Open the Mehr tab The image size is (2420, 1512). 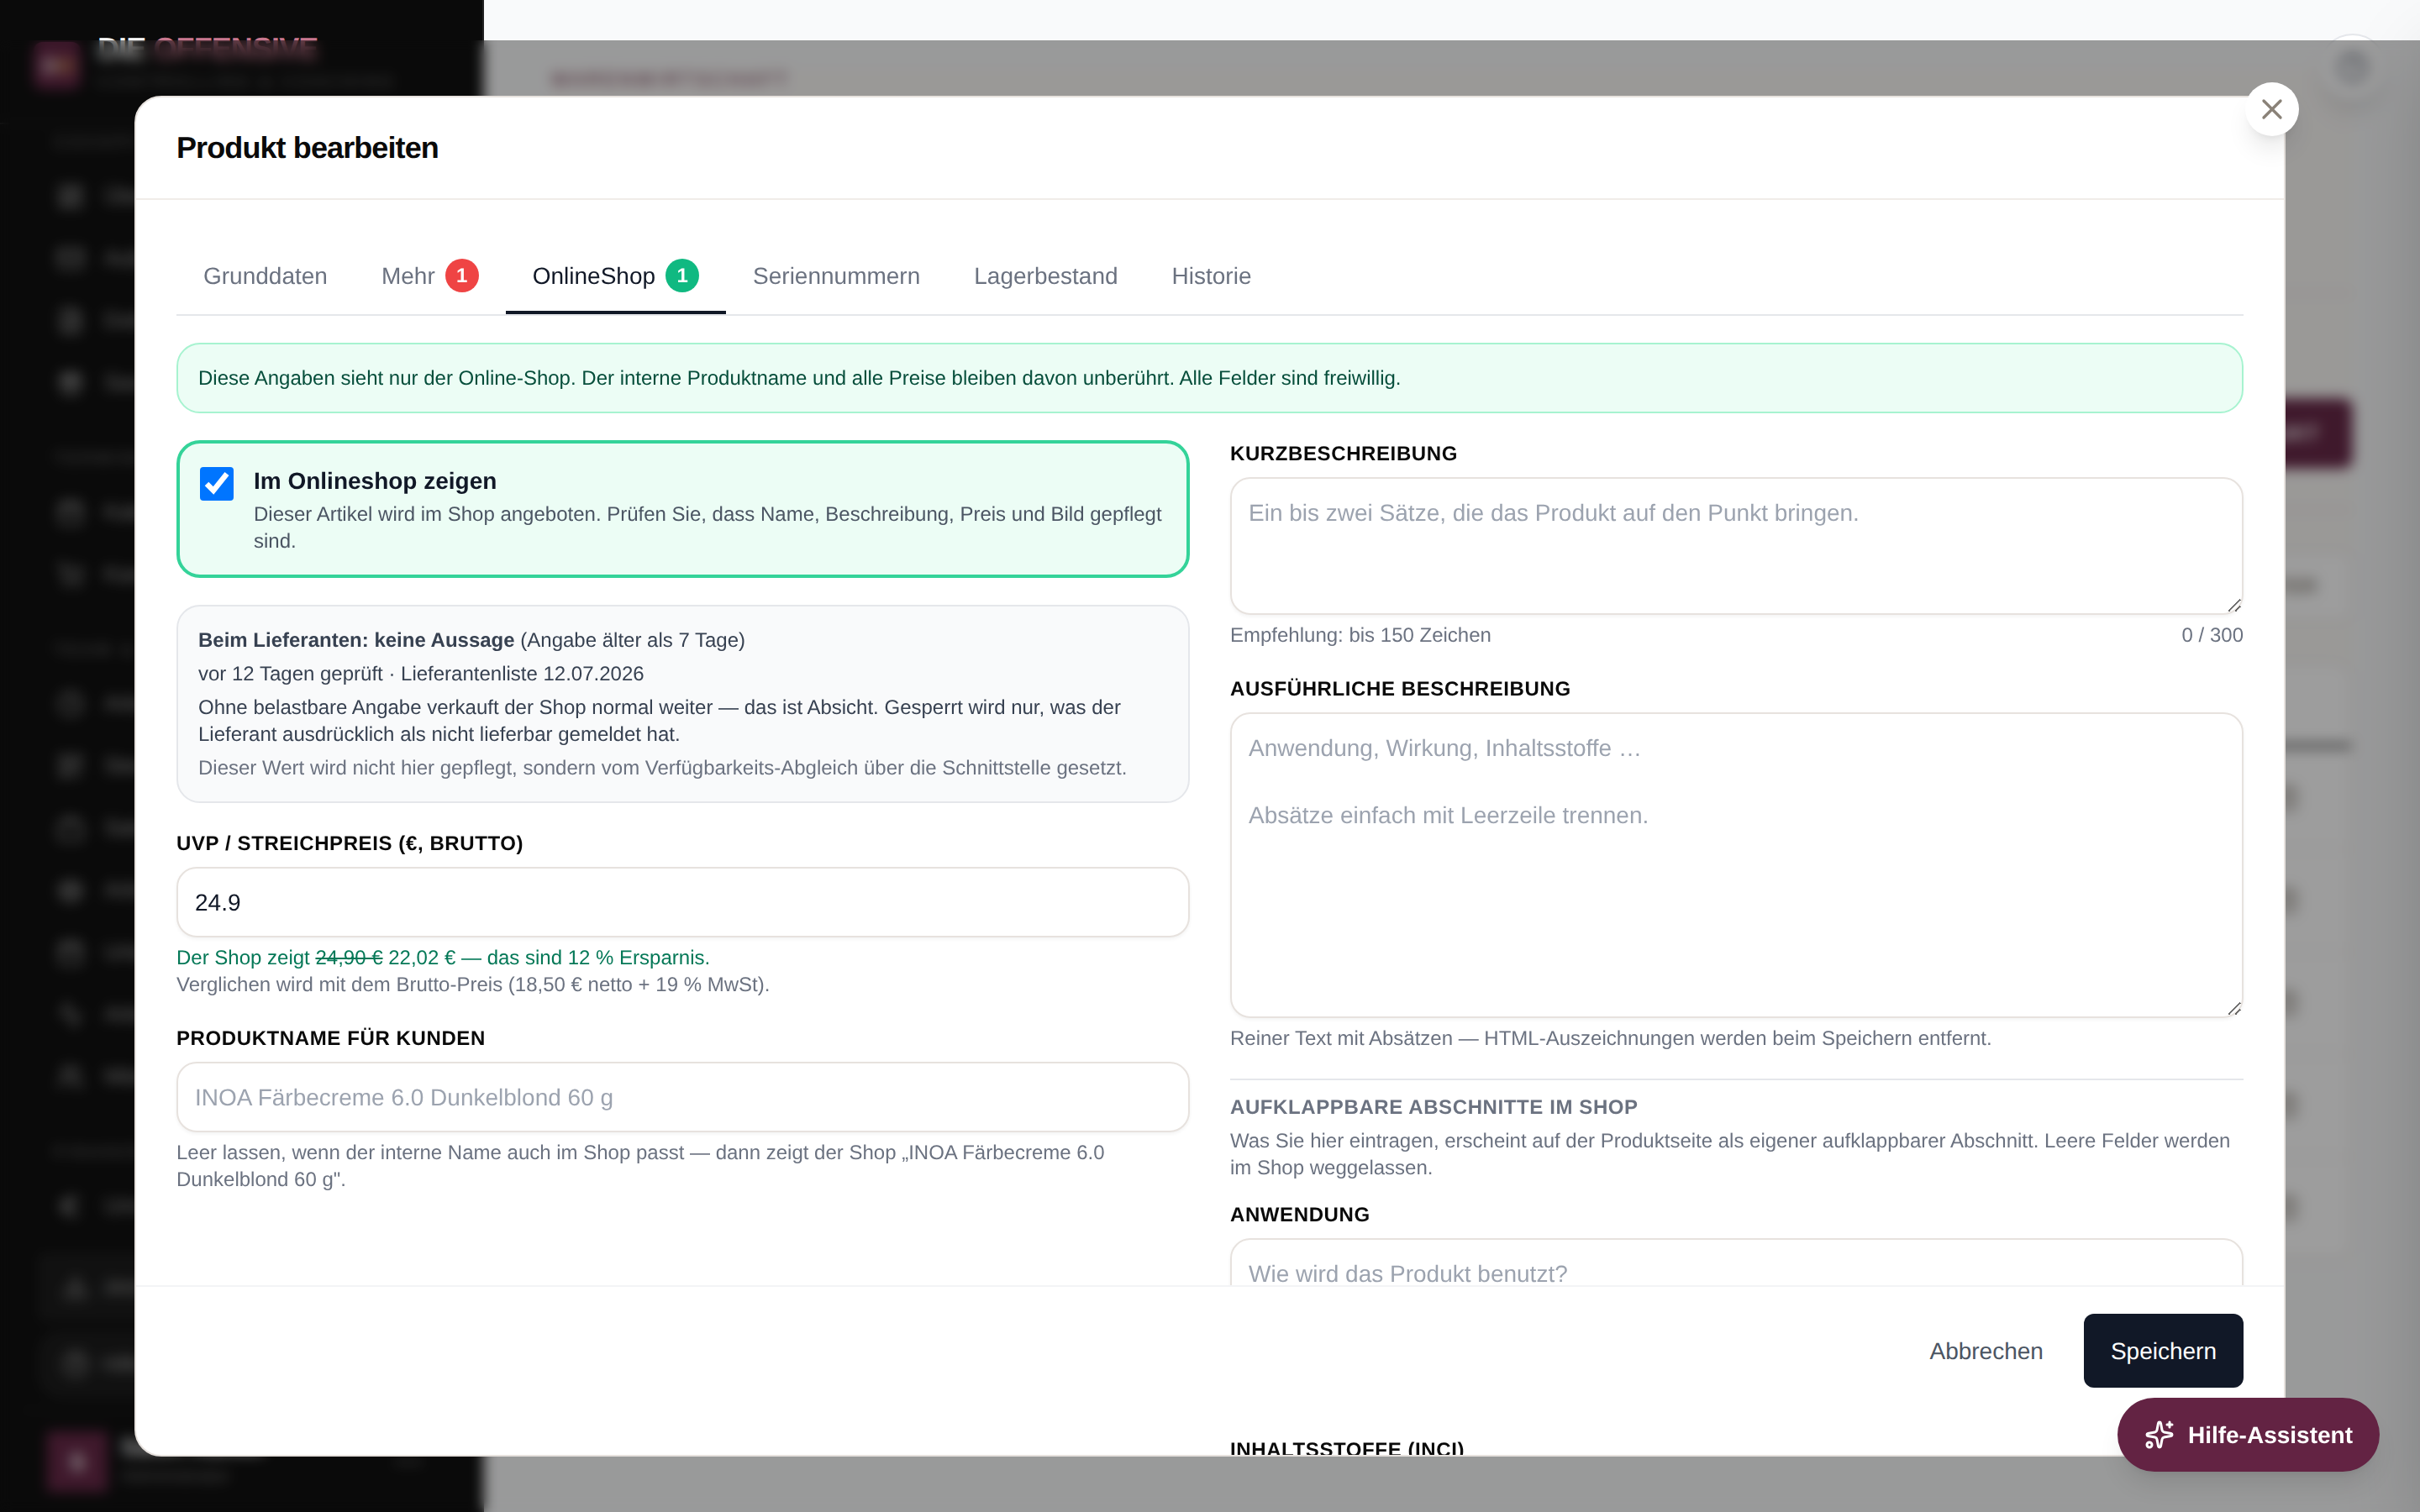[x=429, y=276]
